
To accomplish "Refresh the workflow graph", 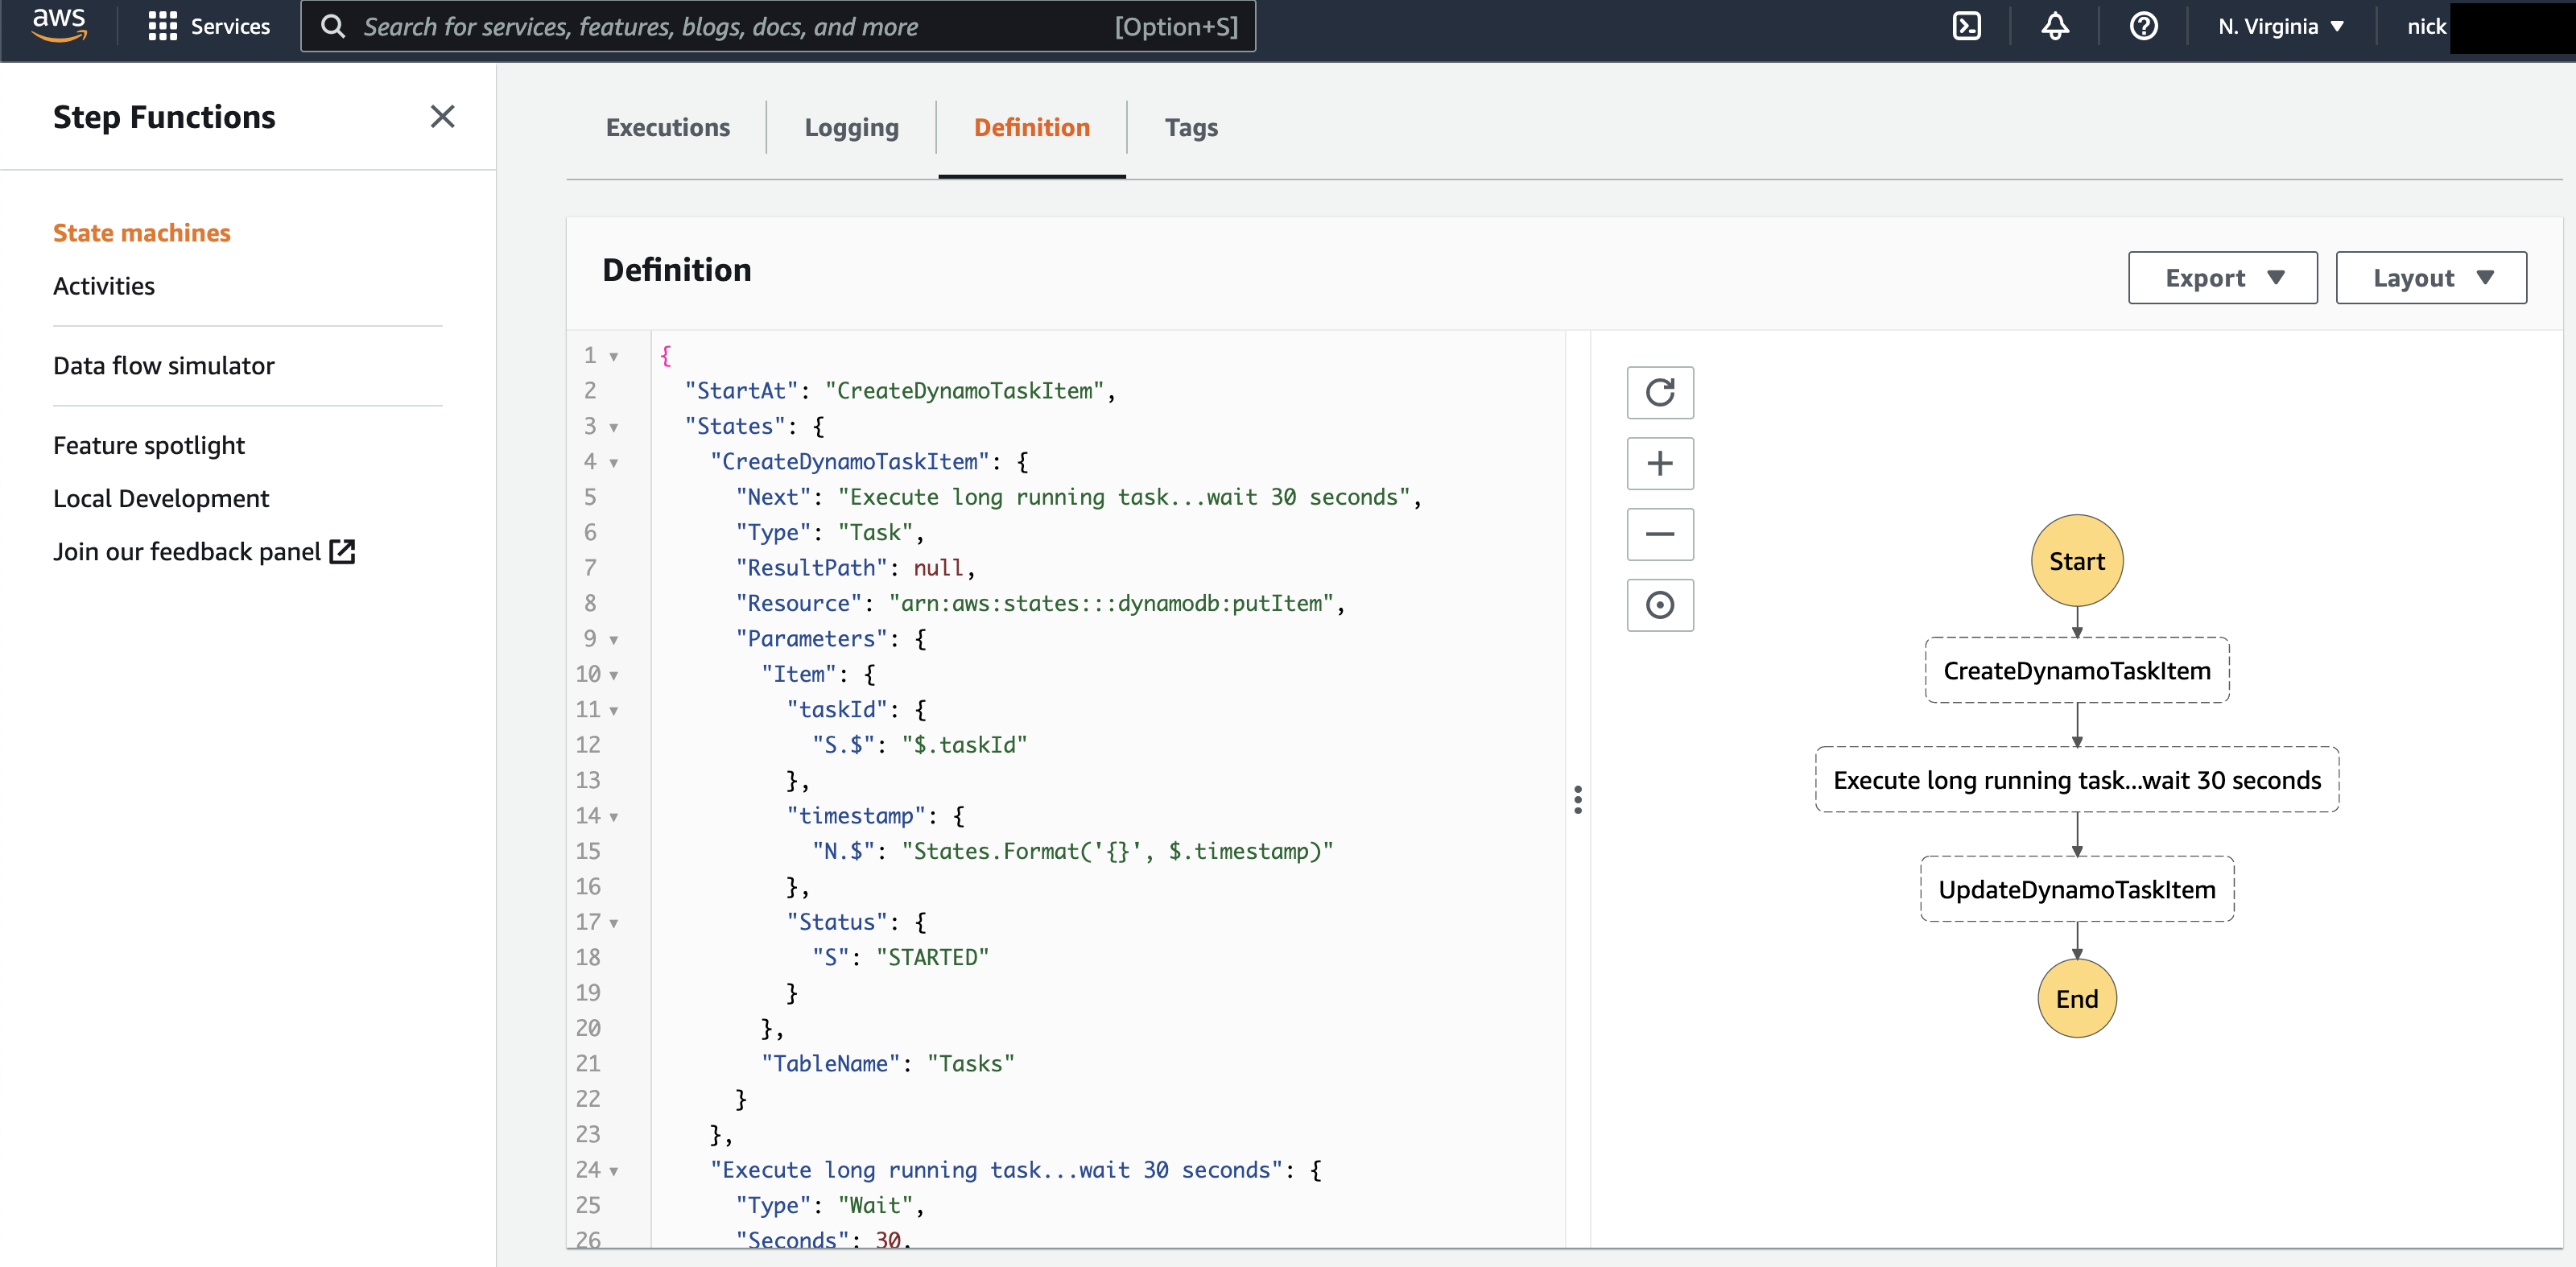I will 1659,392.
